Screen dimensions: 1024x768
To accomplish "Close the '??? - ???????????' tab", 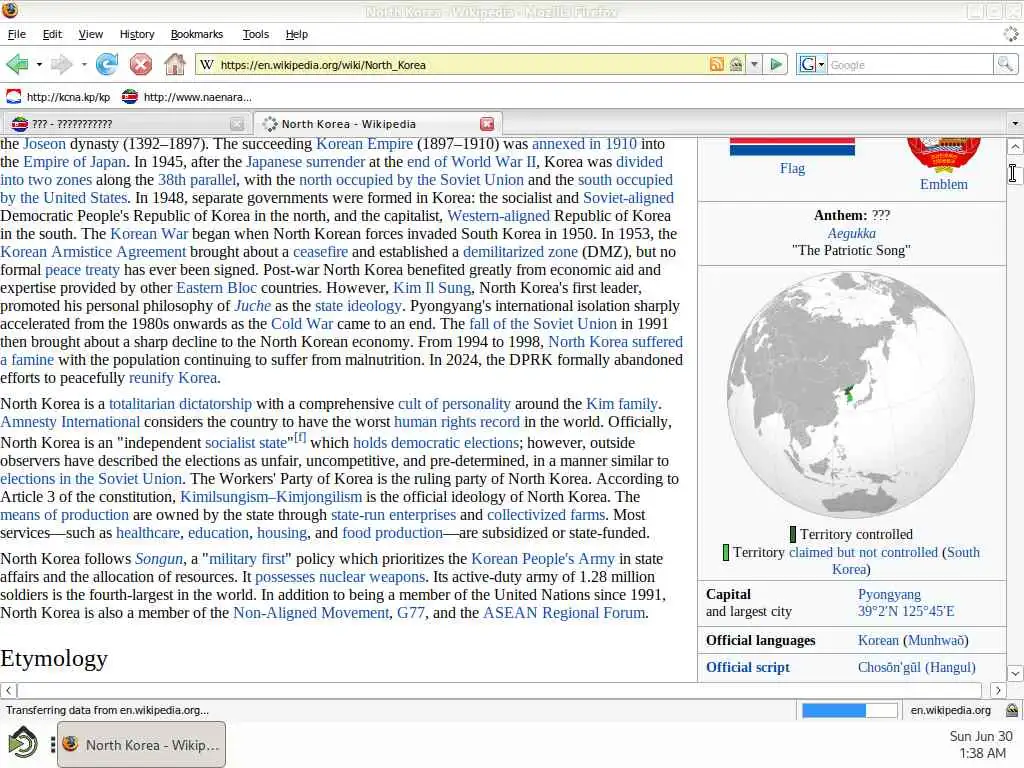I will pyautogui.click(x=237, y=124).
